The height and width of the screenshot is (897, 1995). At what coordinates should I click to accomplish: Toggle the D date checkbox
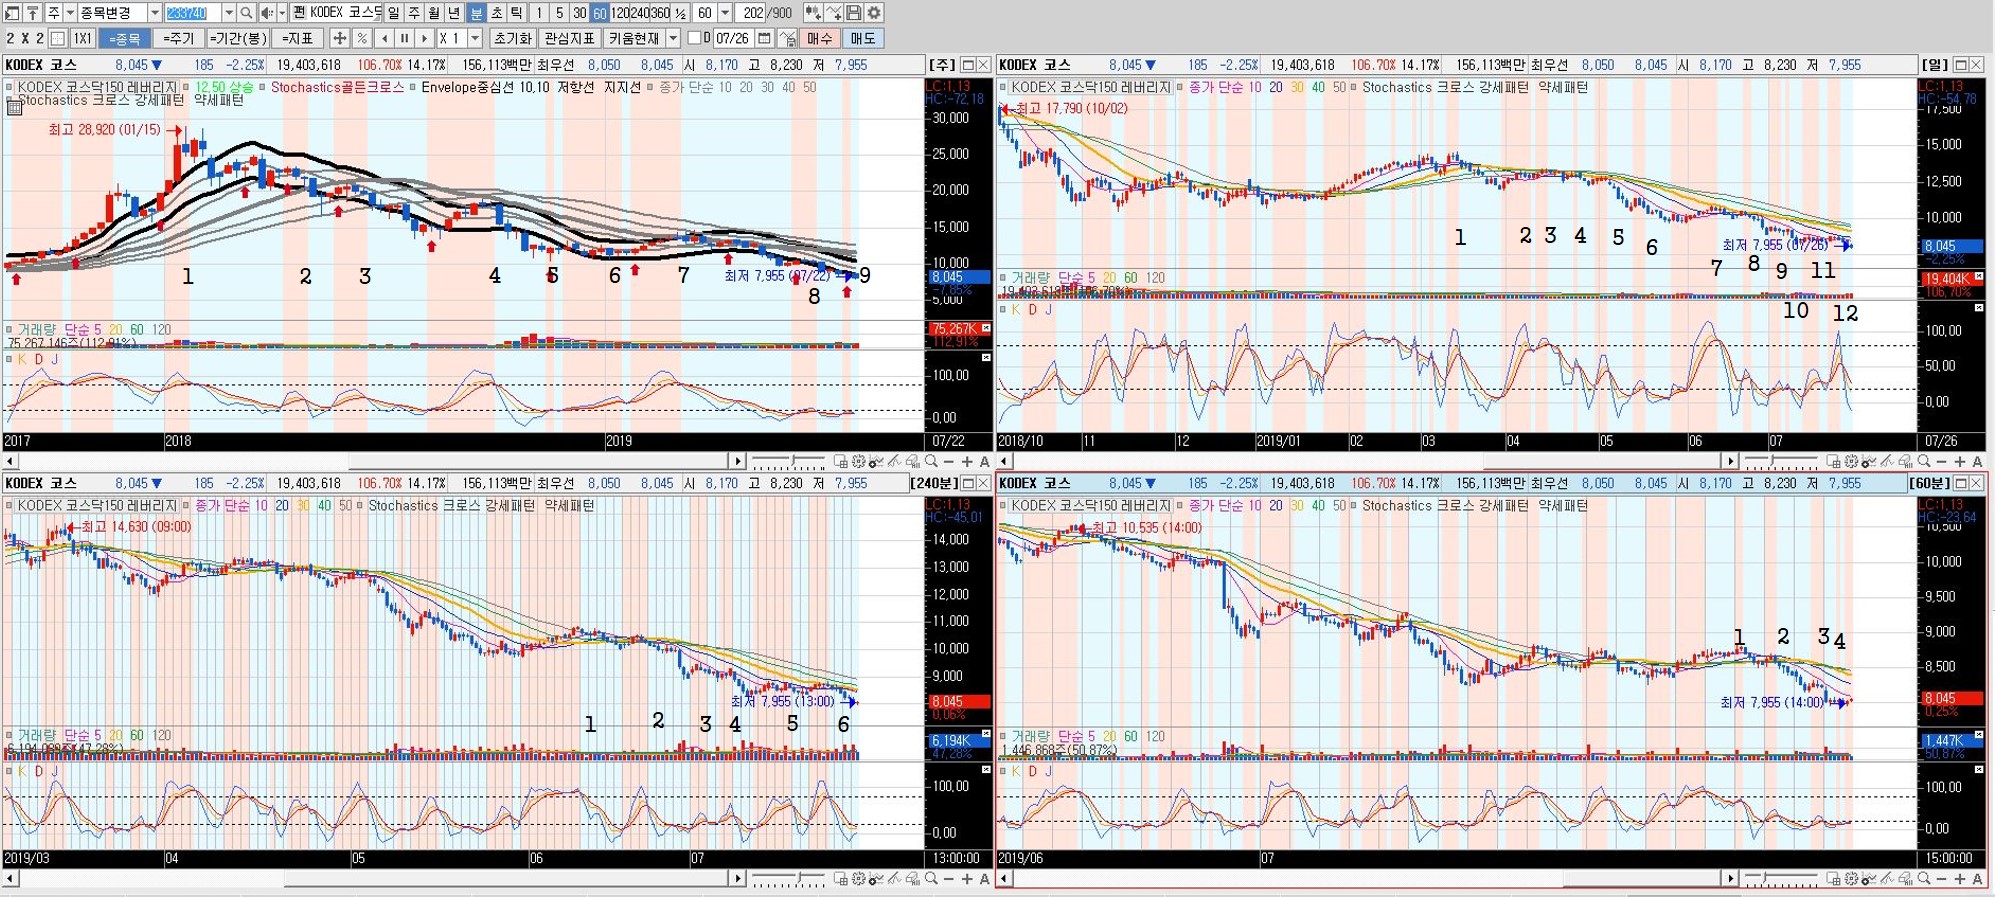[695, 38]
